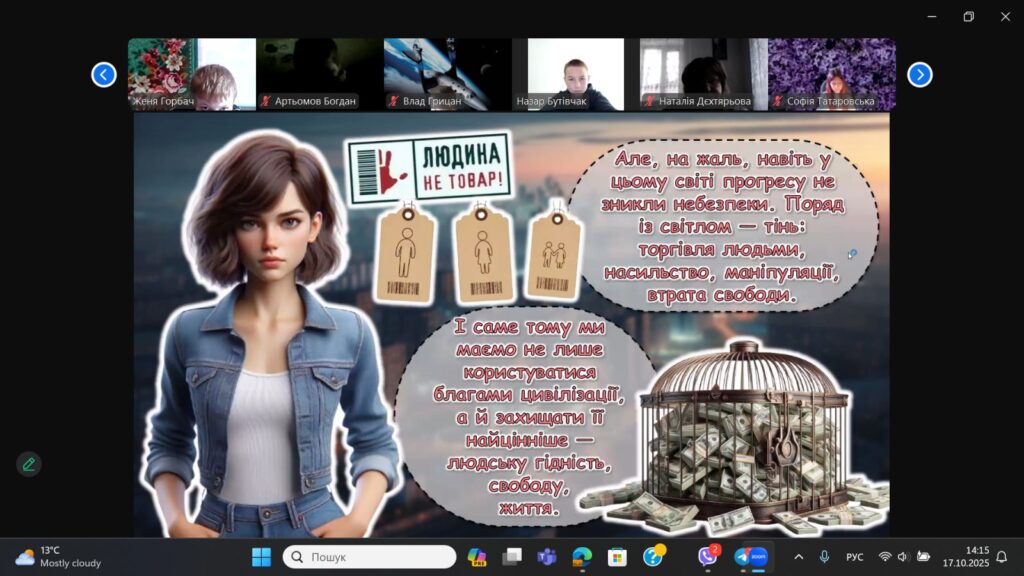Open Microsoft Store from the taskbar

617,557
